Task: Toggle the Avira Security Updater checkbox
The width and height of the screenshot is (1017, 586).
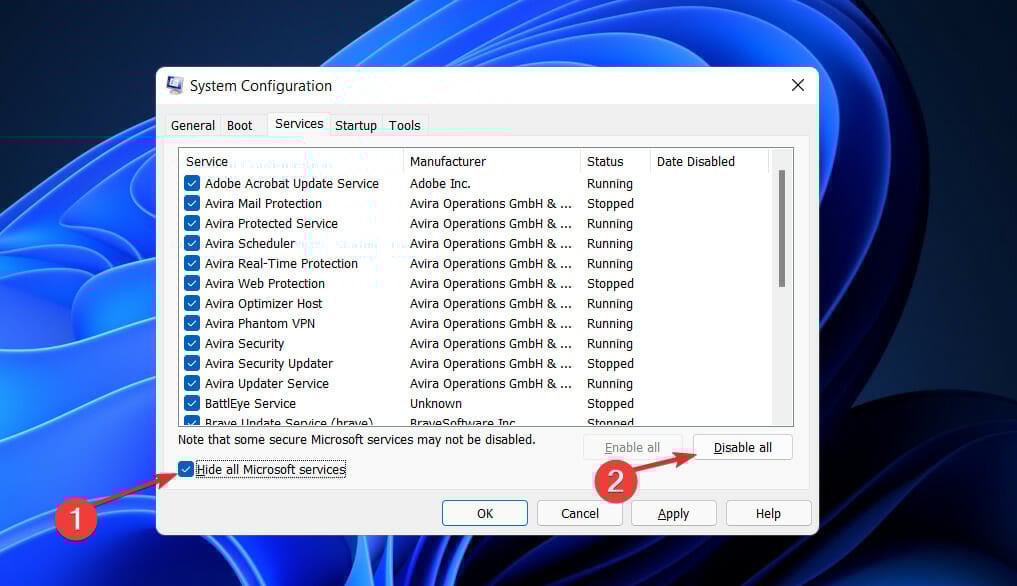Action: (192, 363)
